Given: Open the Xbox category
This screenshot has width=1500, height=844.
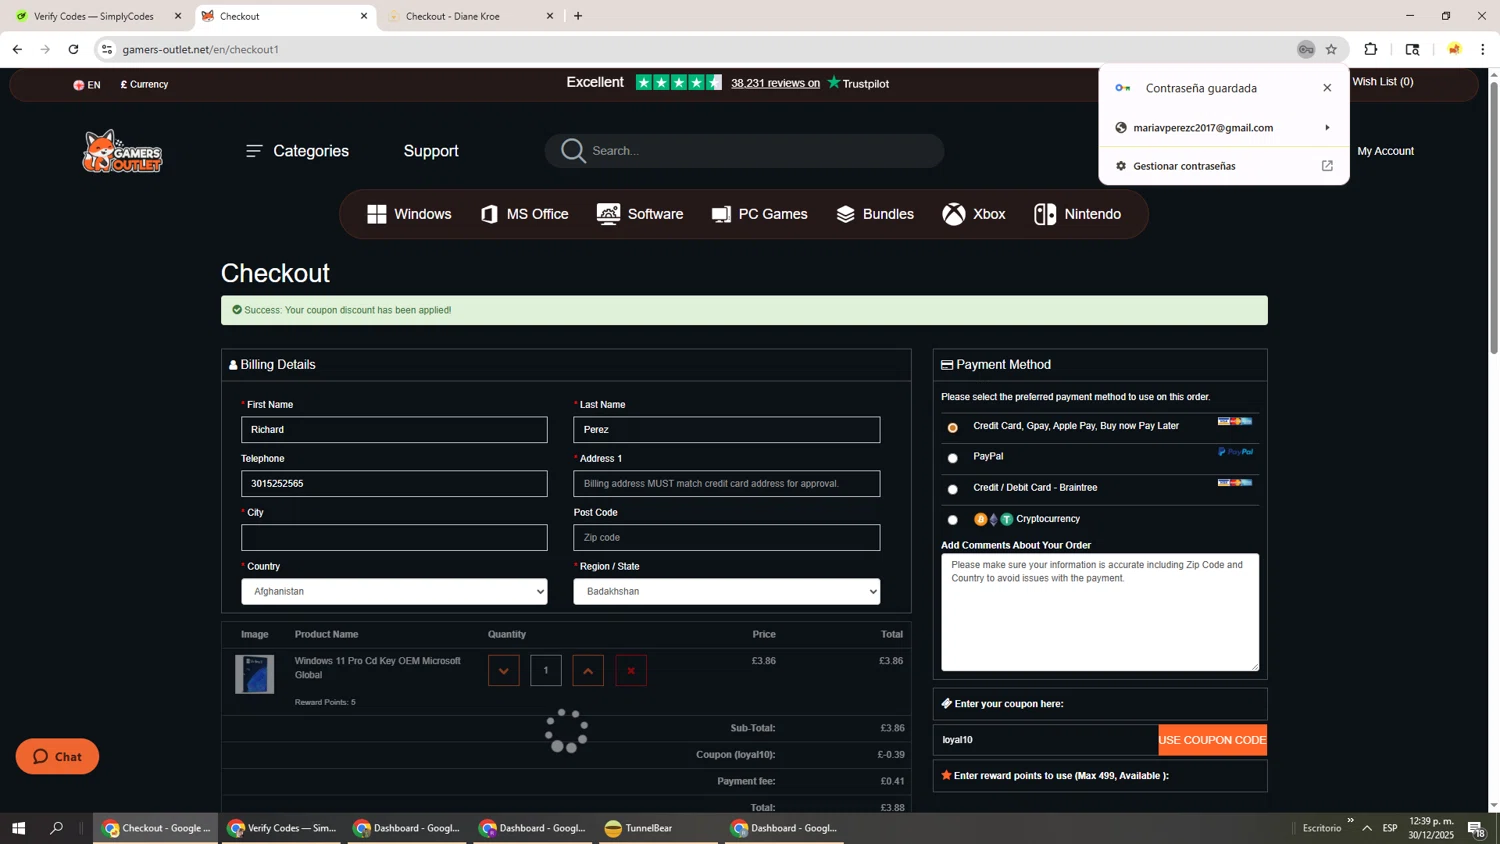Looking at the screenshot, I should pos(974,214).
